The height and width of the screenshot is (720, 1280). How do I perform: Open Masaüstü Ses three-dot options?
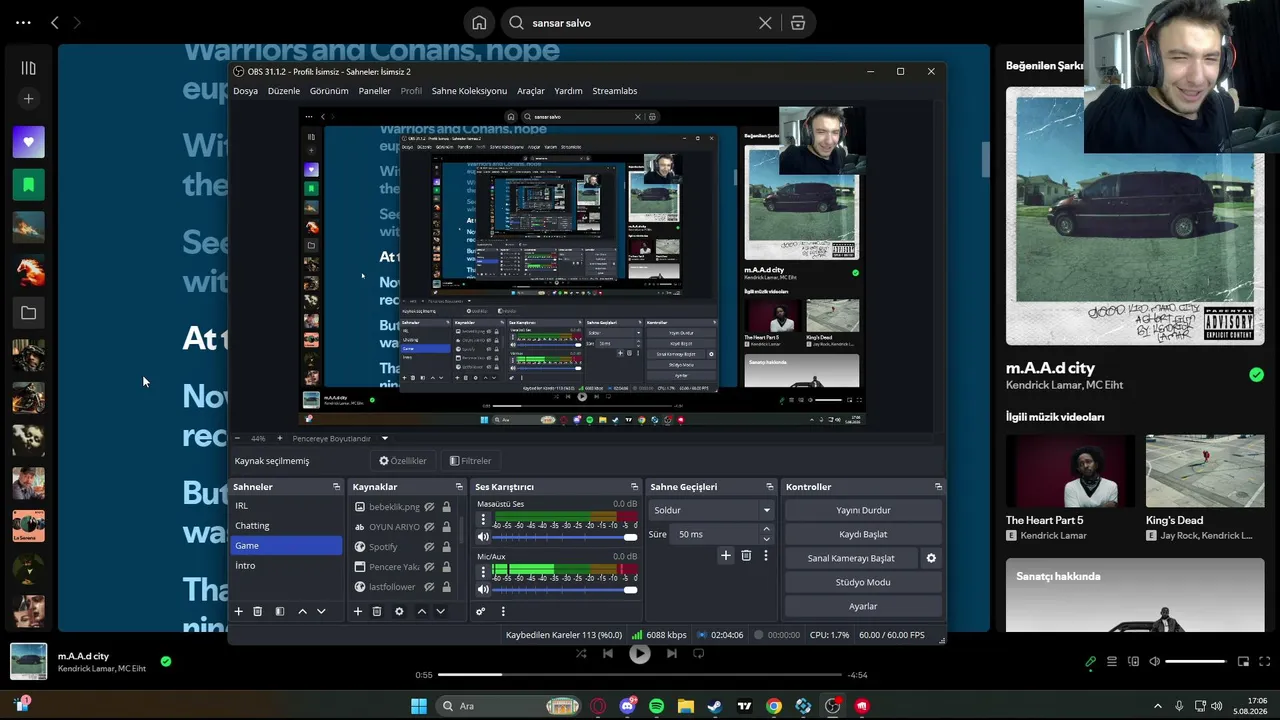[x=483, y=520]
